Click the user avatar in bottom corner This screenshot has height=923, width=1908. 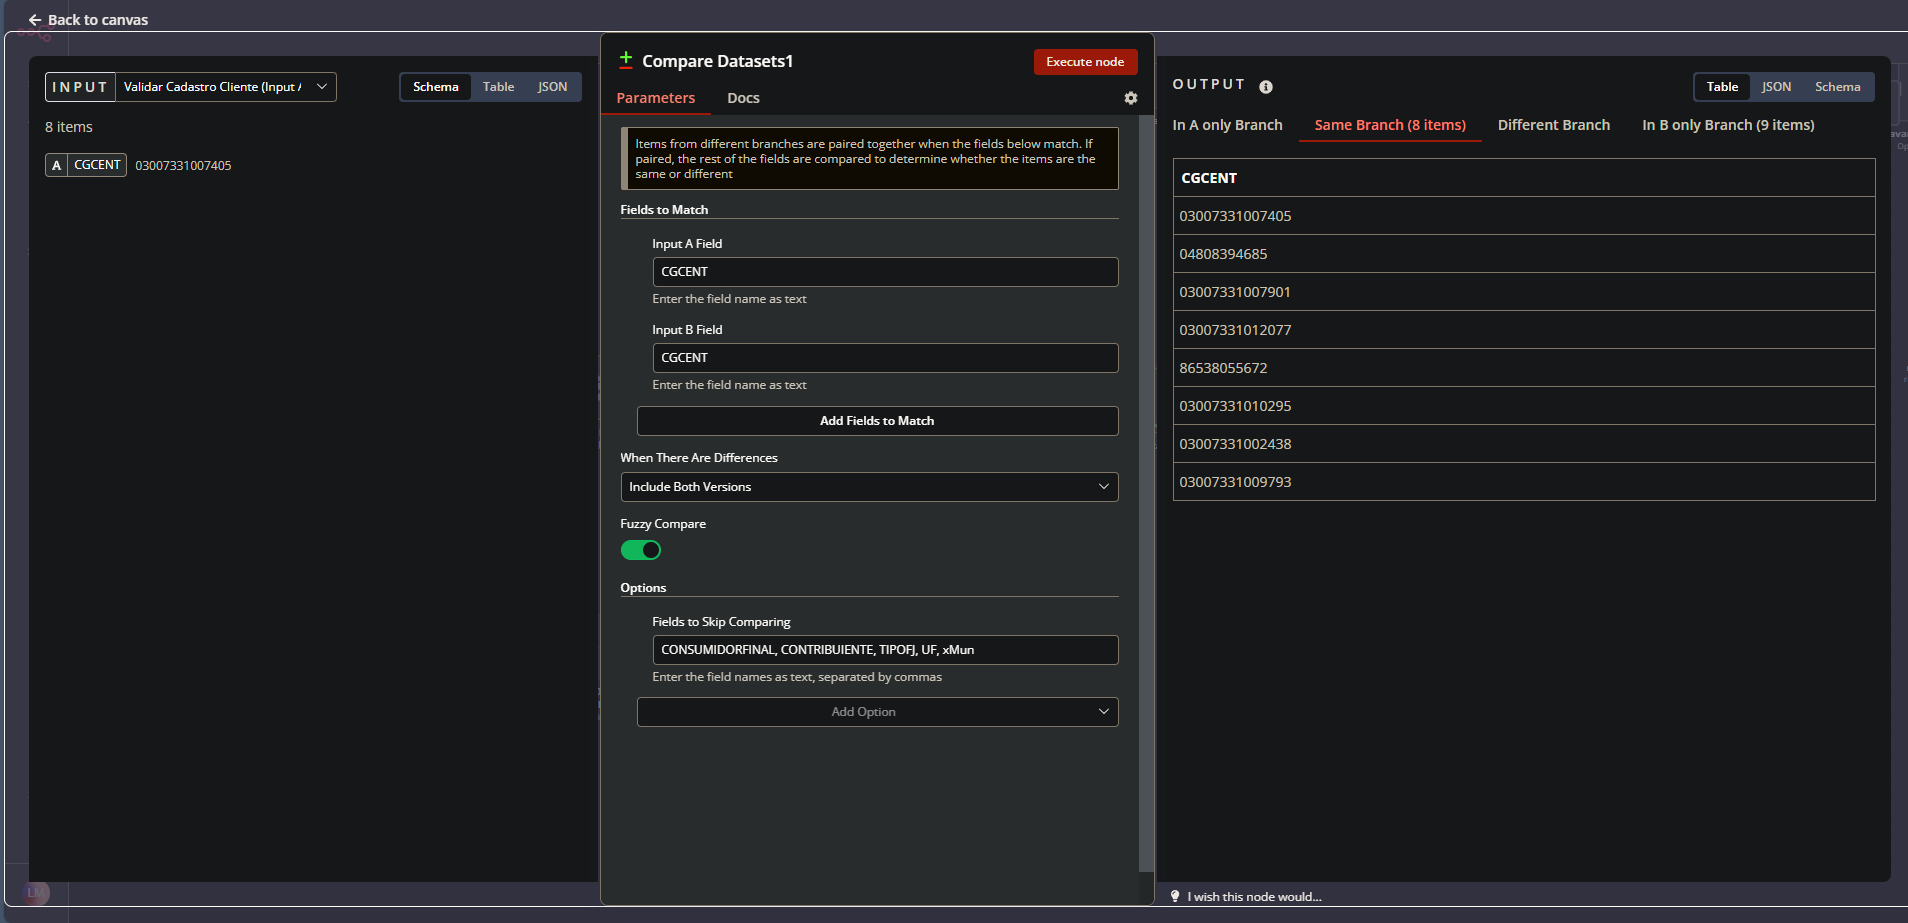click(x=36, y=892)
